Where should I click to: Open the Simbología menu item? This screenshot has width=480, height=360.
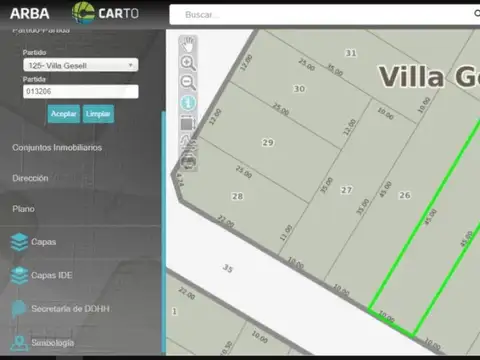click(53, 343)
